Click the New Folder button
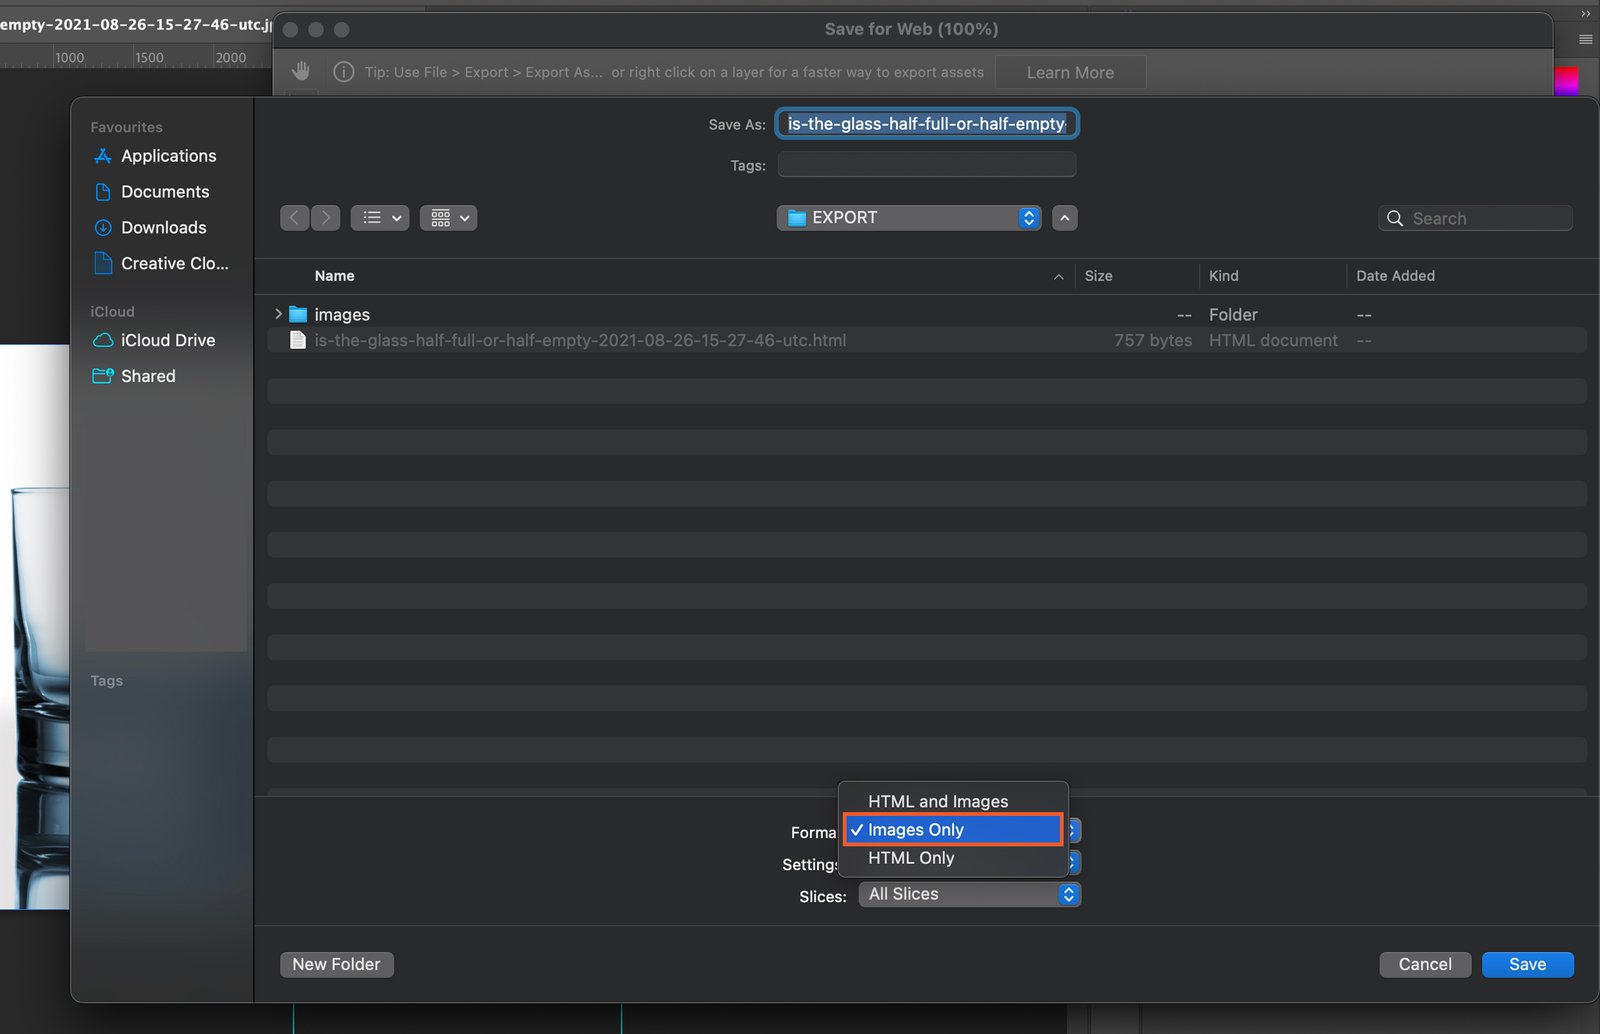 336,964
